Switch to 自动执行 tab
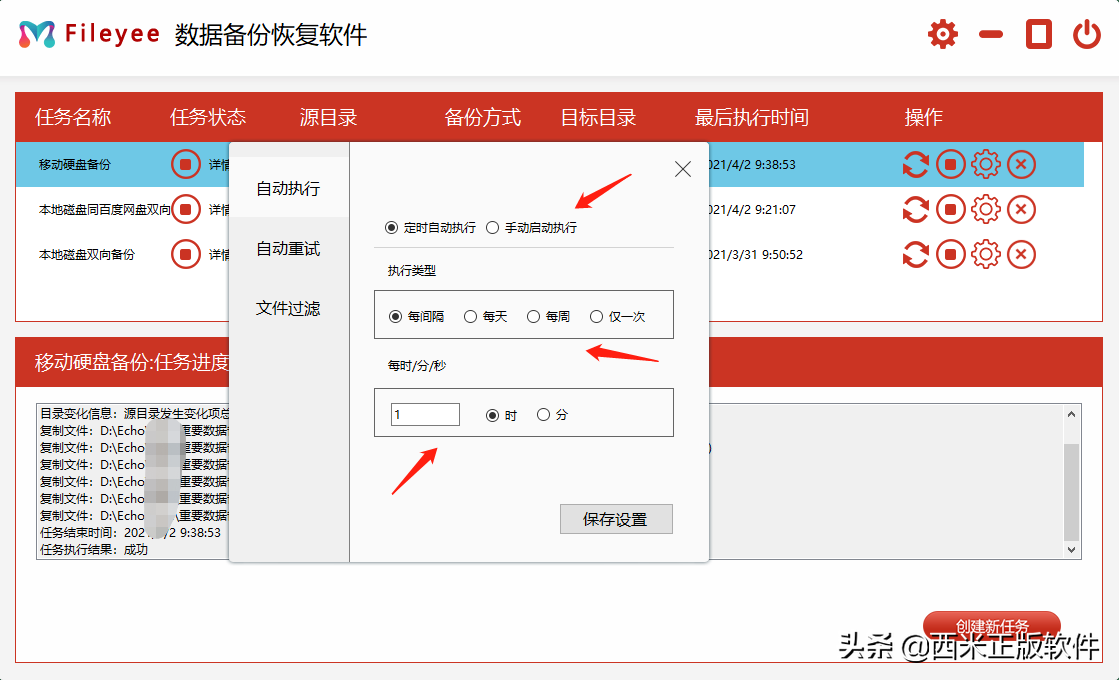The image size is (1119, 680). (x=288, y=188)
